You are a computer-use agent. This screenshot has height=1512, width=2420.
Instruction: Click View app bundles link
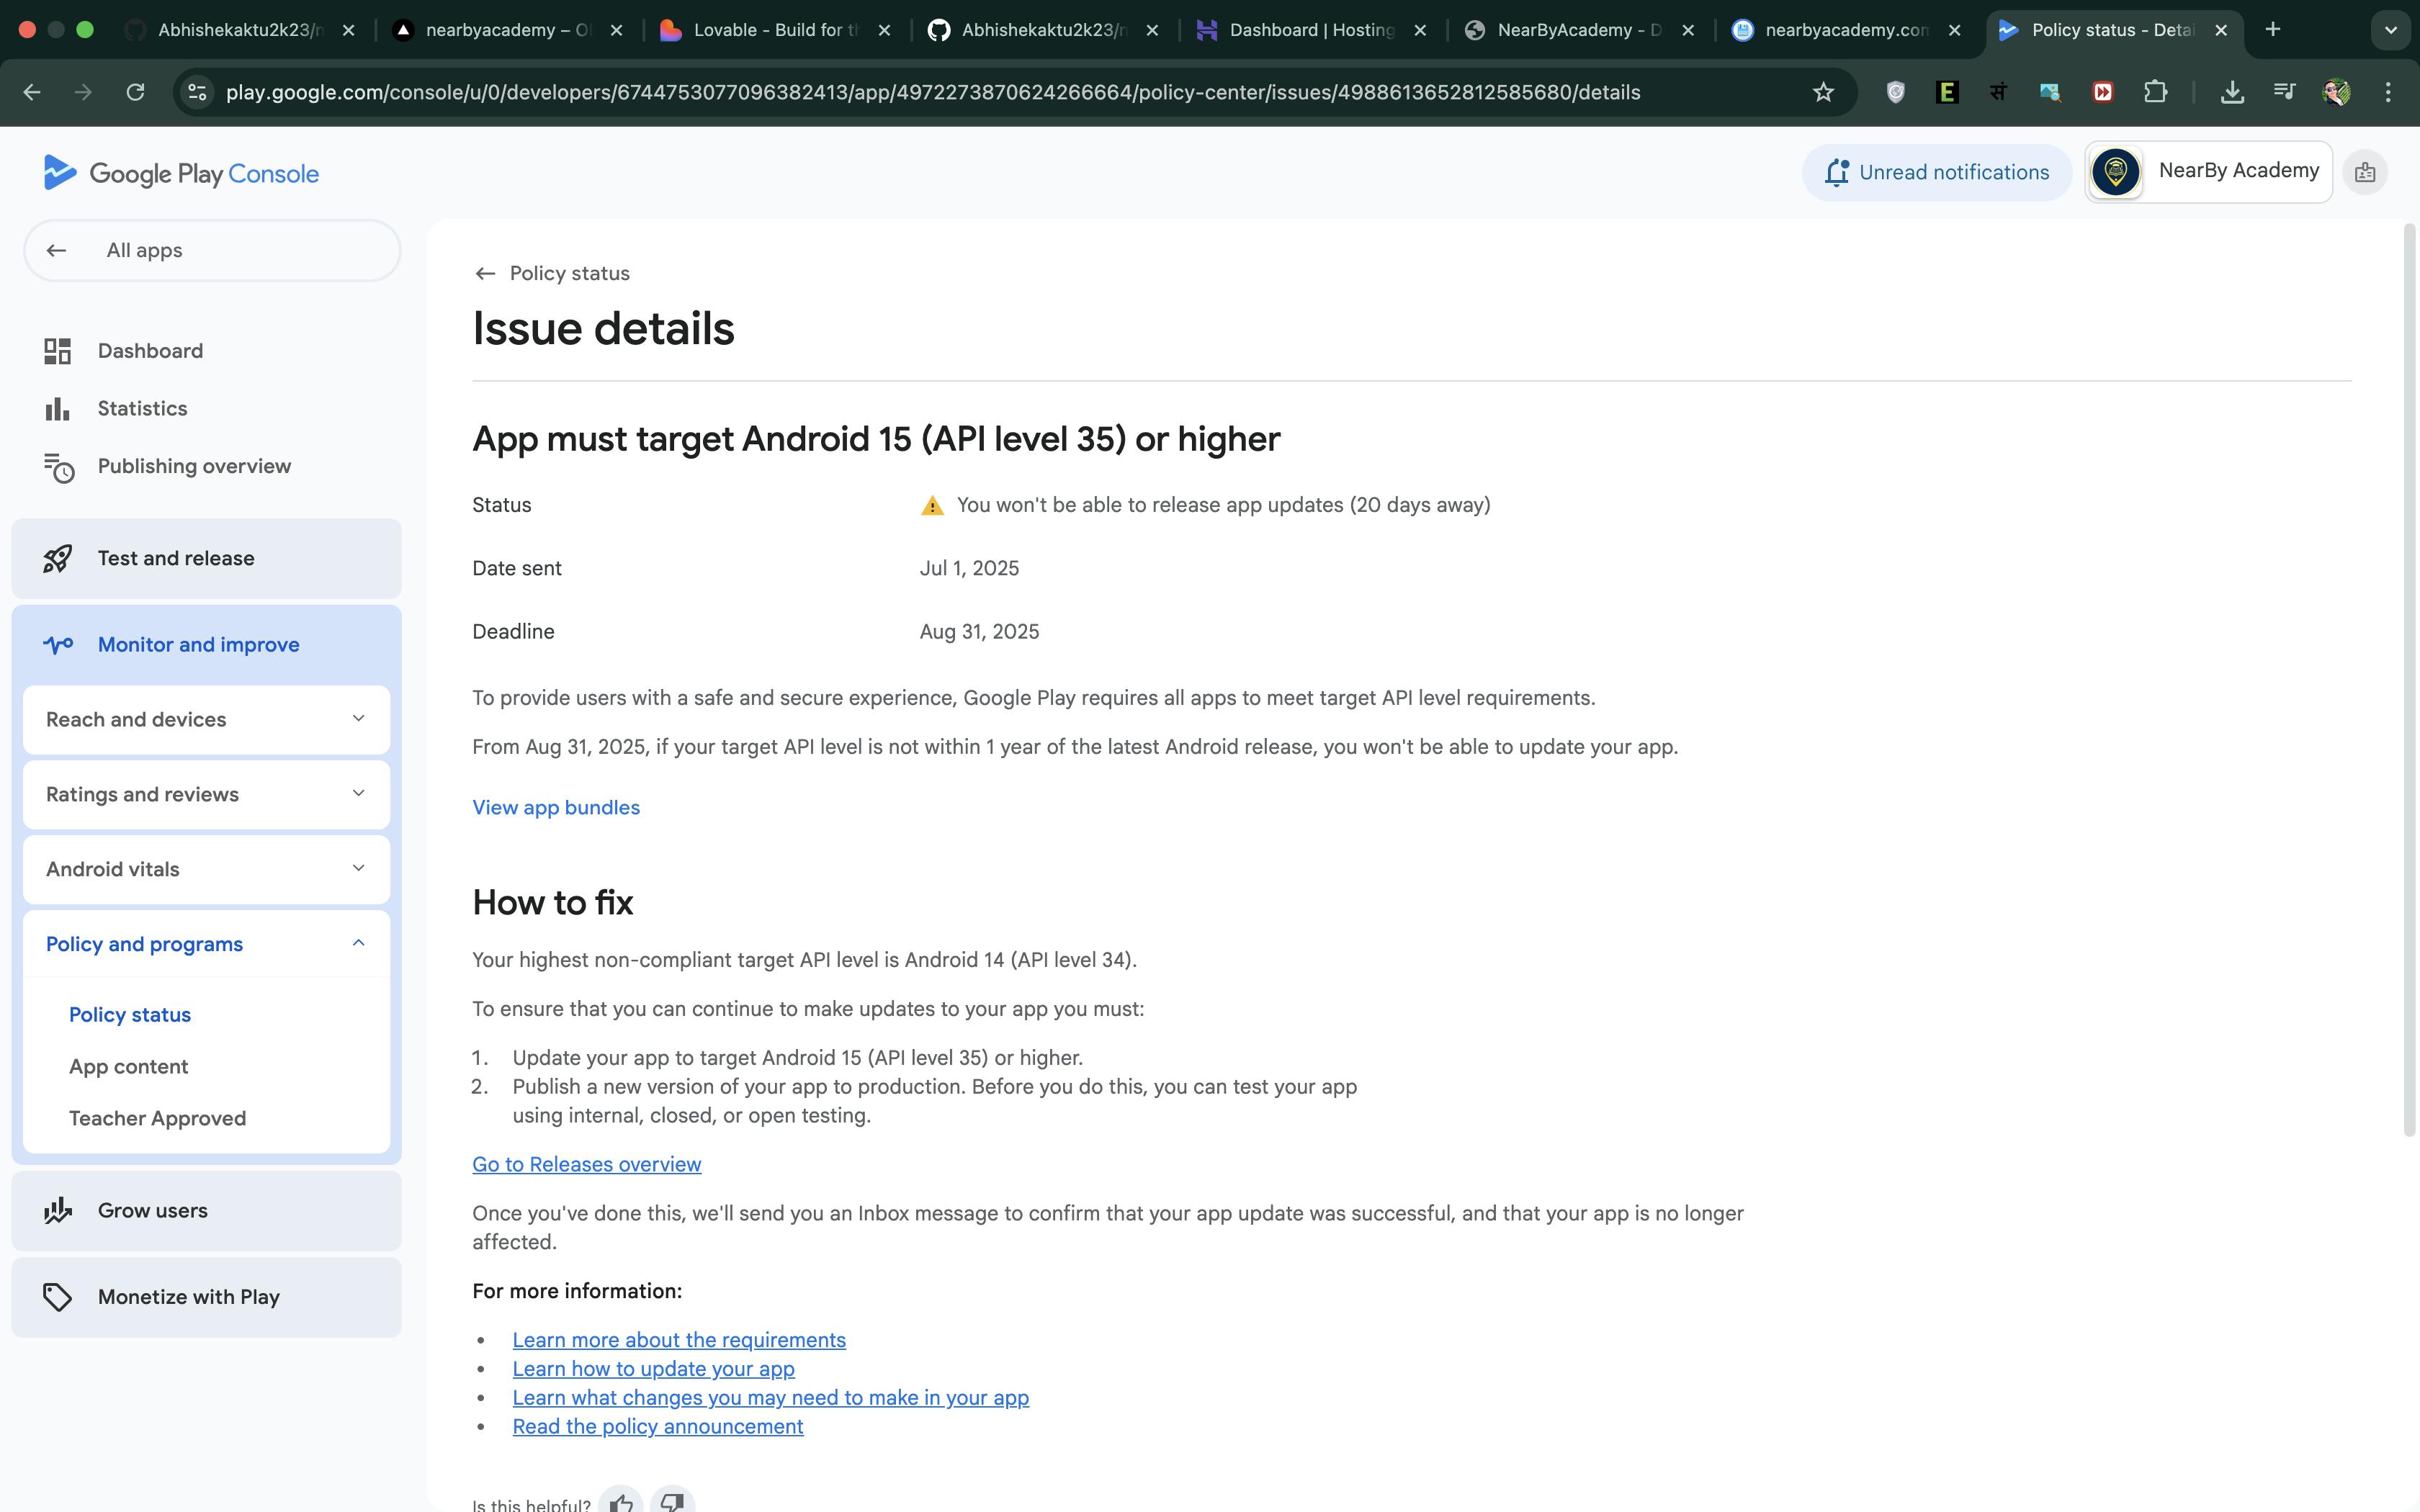[556, 808]
